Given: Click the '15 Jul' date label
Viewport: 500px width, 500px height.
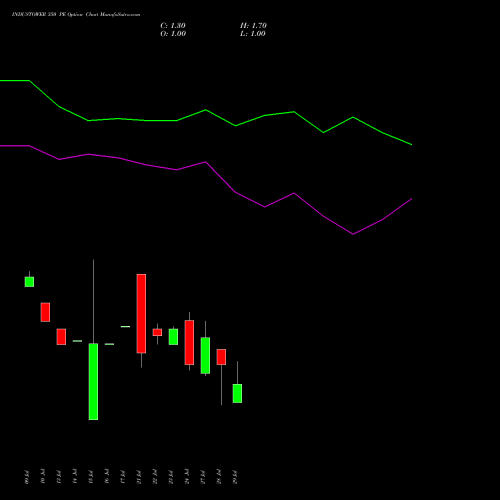Looking at the screenshot, I should (91, 477).
